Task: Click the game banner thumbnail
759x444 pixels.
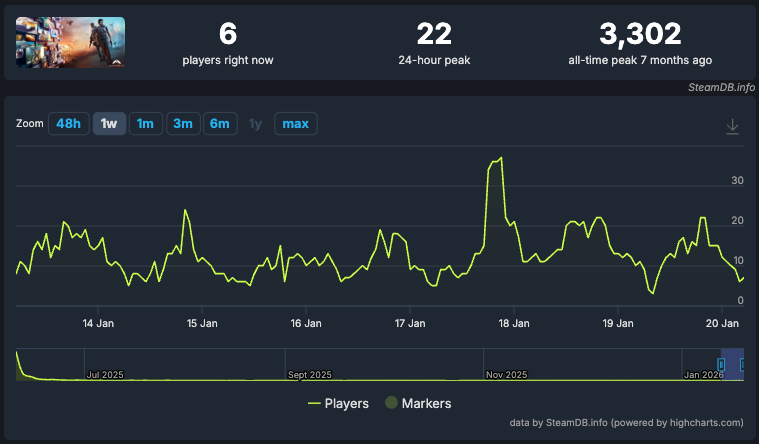Action: 70,42
